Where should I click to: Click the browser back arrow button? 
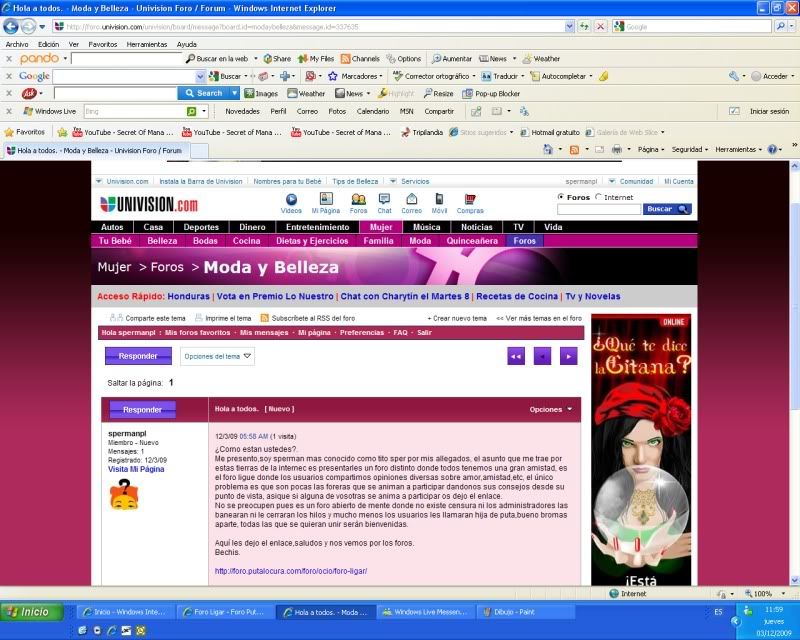(11, 26)
